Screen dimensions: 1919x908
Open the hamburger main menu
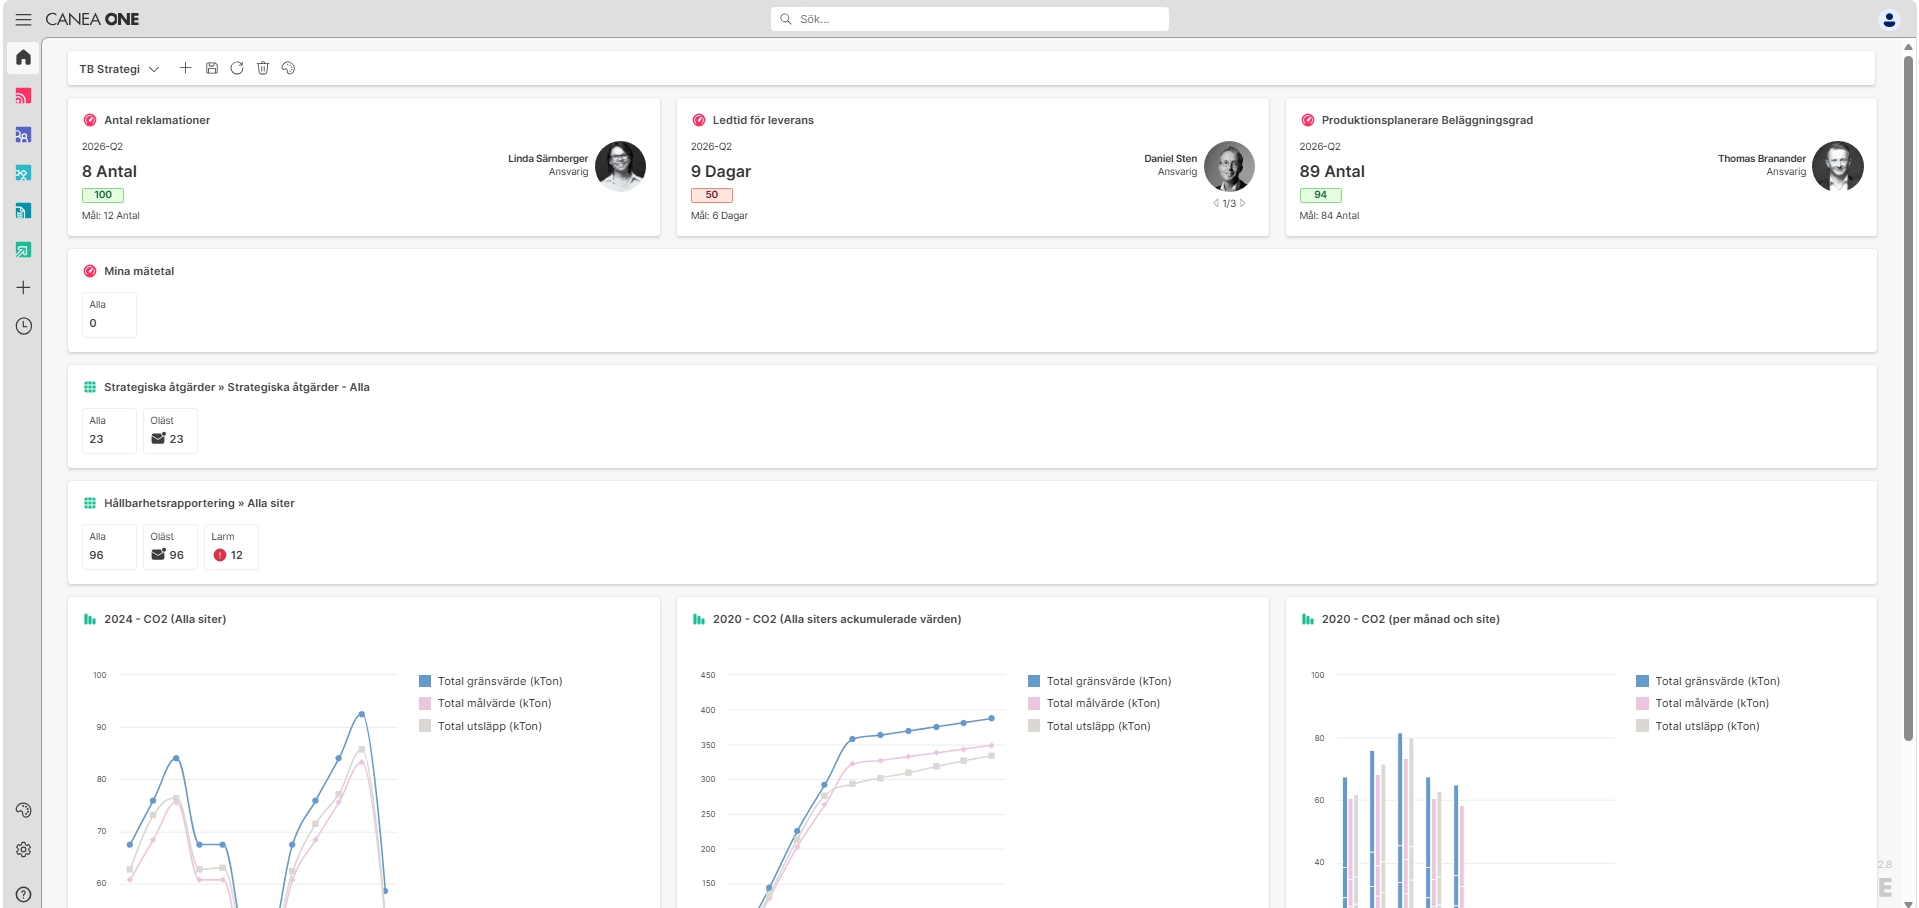[23, 19]
